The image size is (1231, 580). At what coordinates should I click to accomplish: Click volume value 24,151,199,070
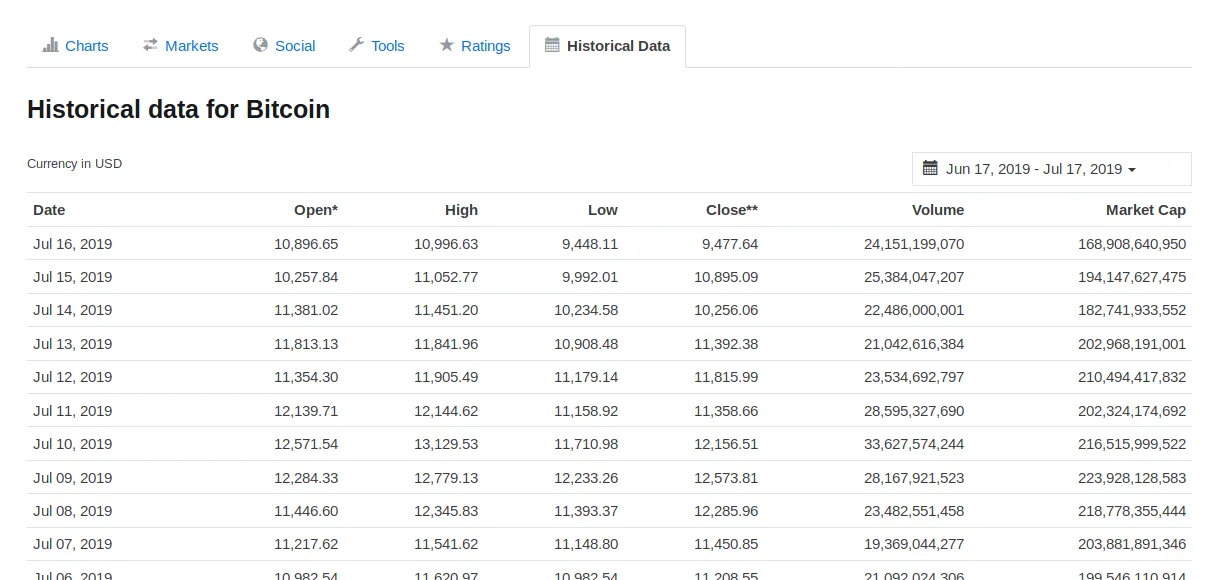coord(914,243)
